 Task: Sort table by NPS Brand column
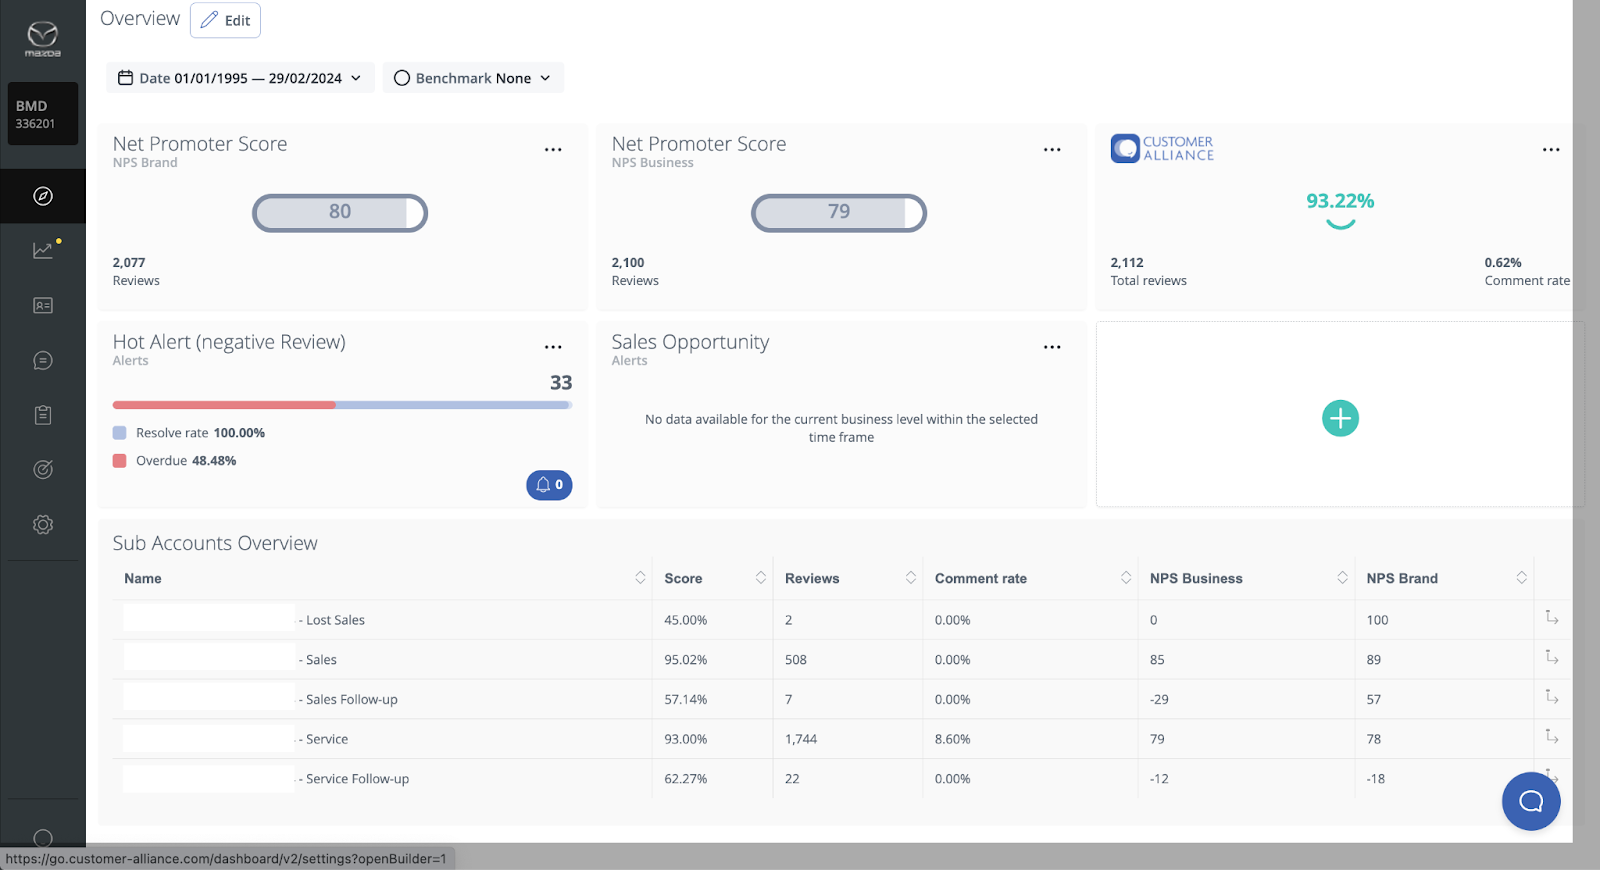coord(1521,578)
